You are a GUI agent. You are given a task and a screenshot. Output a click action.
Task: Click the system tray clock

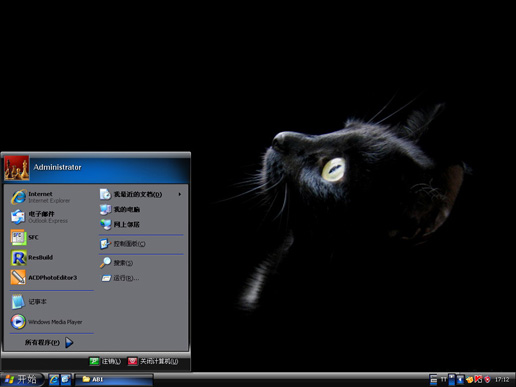click(502, 379)
